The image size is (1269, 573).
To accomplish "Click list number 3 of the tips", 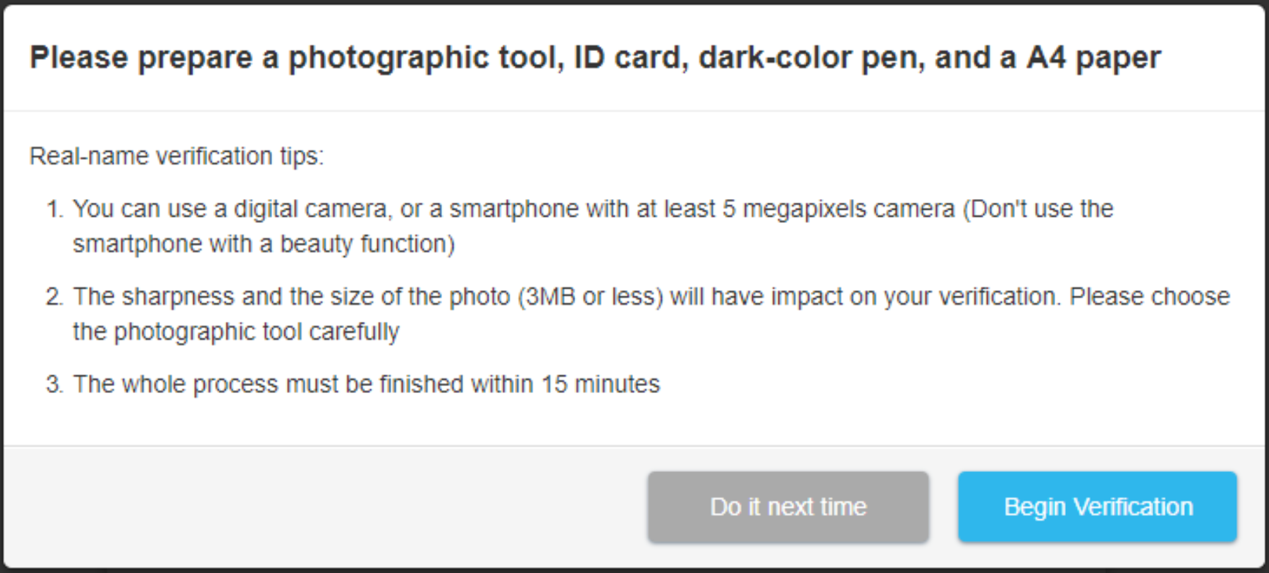I will pyautogui.click(x=55, y=384).
